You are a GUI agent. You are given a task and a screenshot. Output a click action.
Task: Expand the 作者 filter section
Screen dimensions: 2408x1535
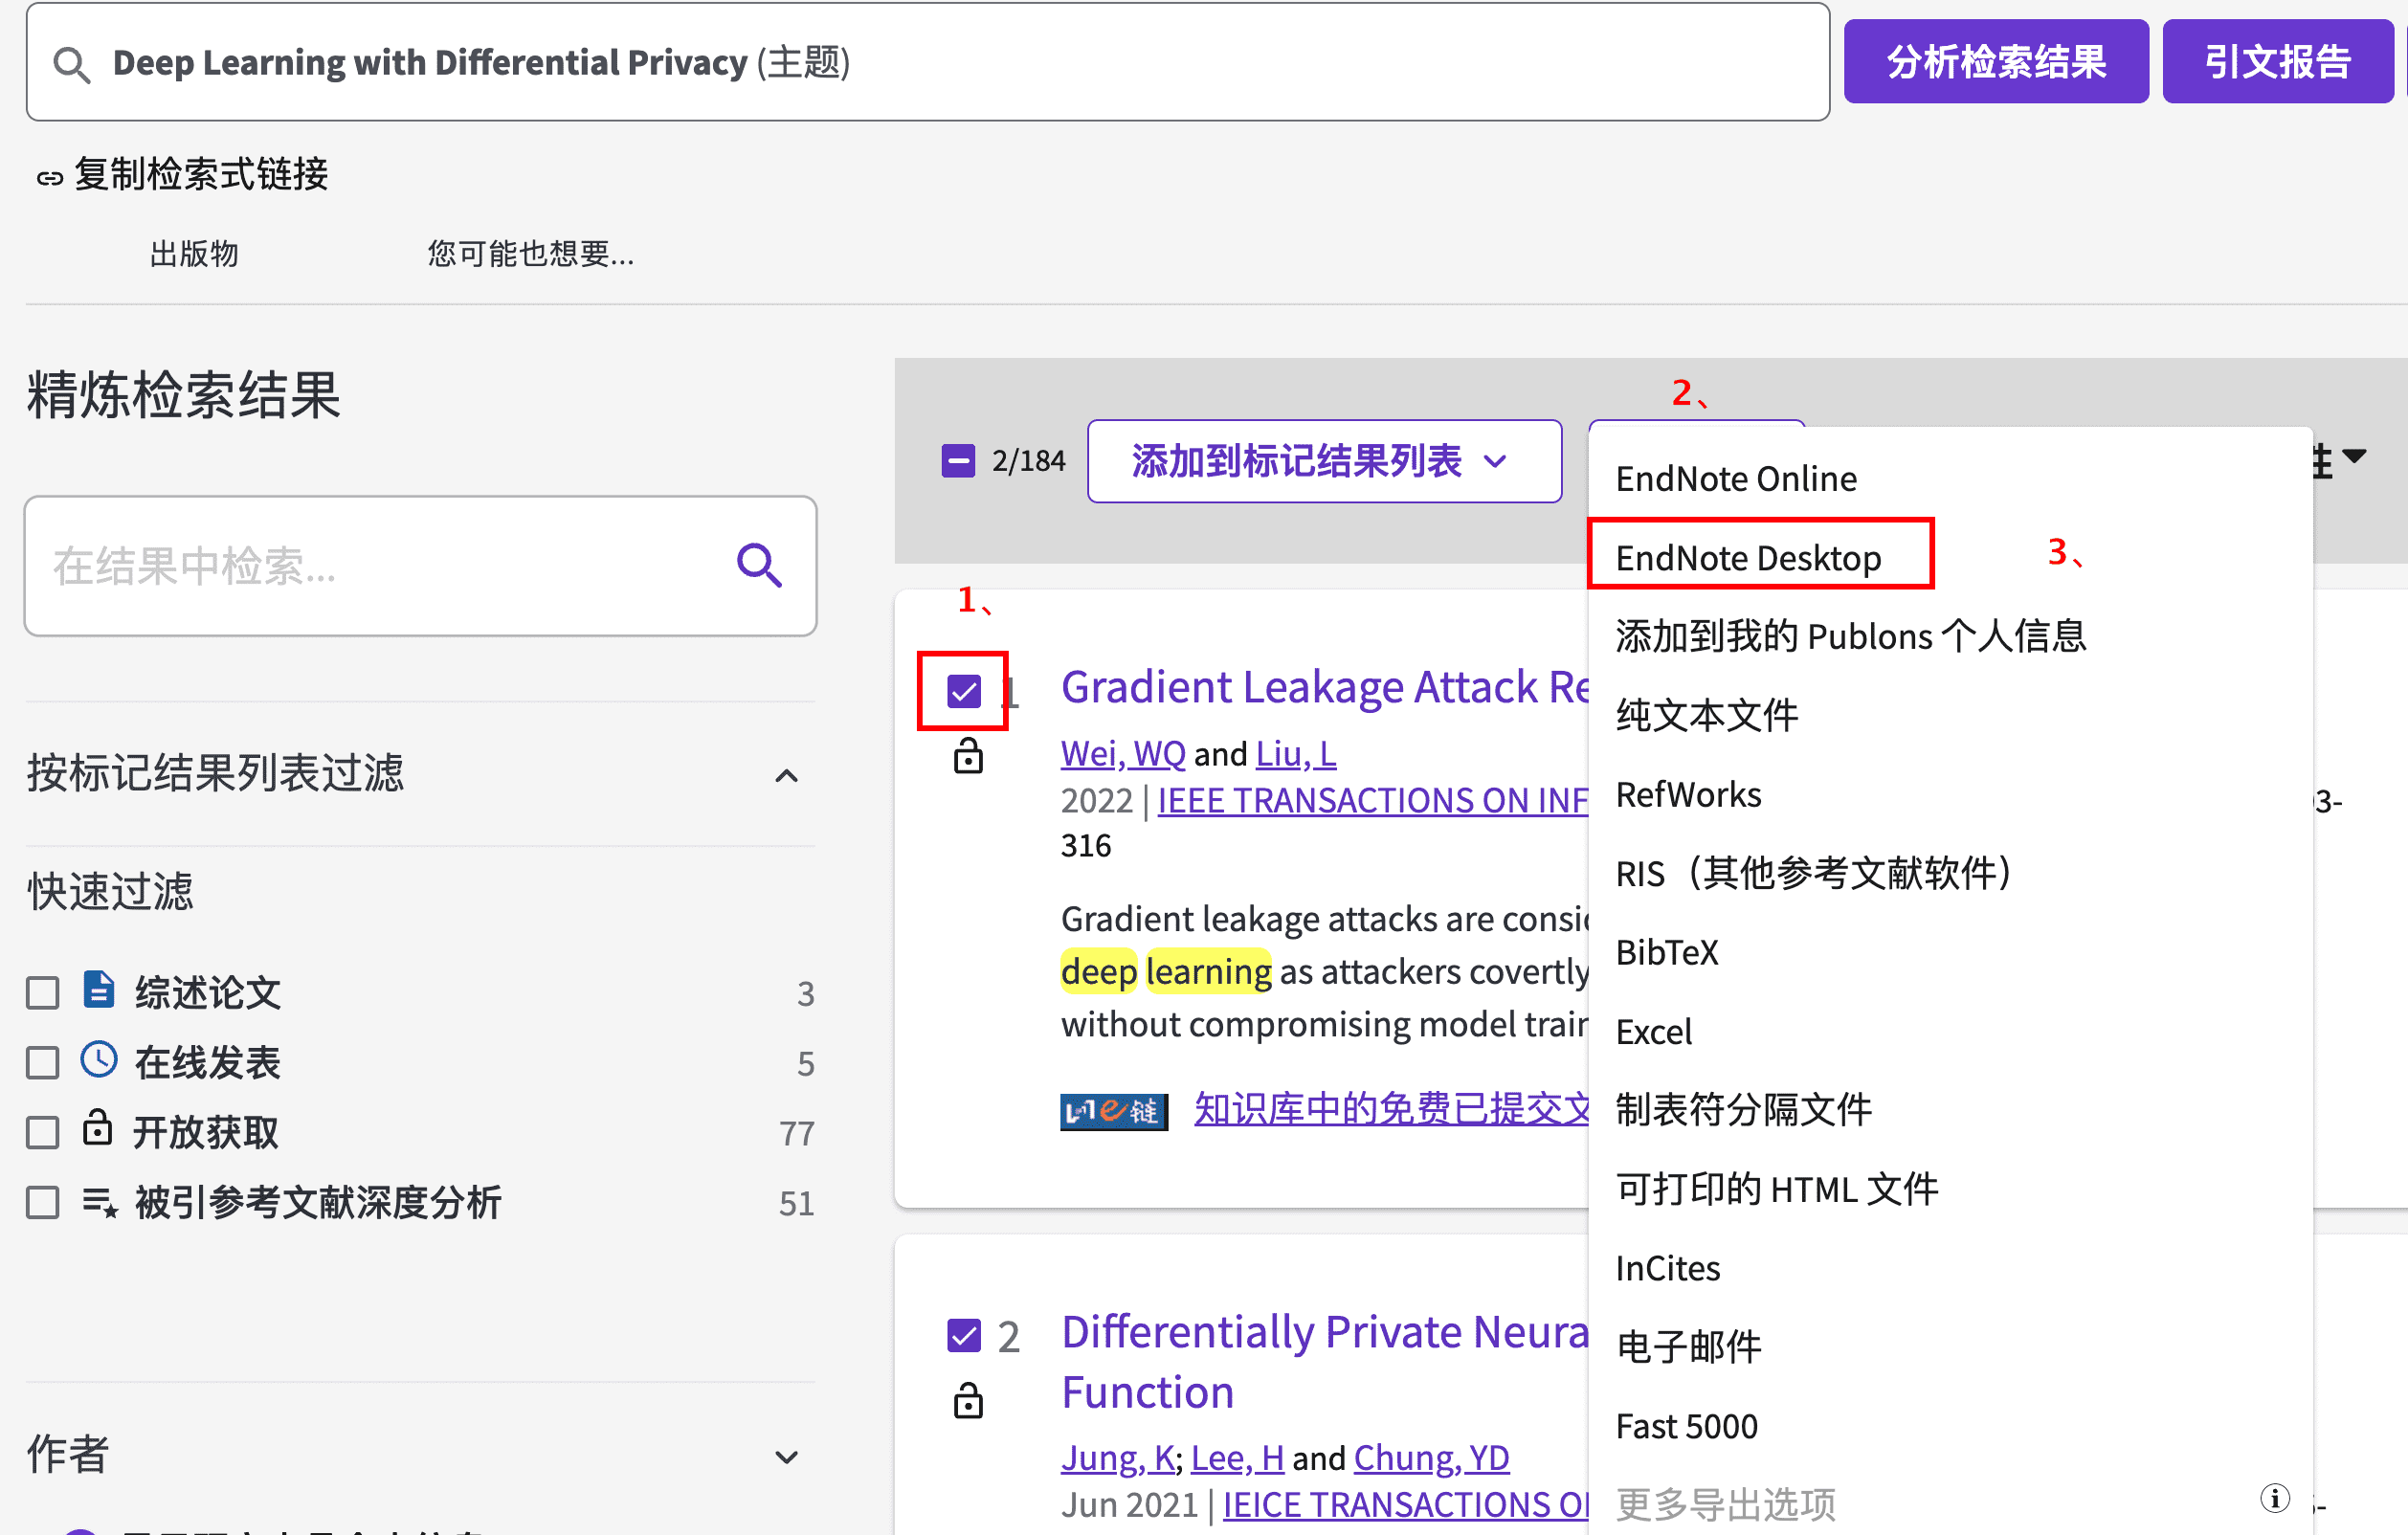[x=786, y=1457]
